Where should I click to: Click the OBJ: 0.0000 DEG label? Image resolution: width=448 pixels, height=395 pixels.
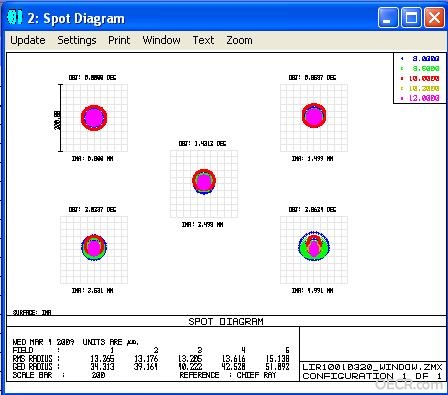[x=92, y=78]
